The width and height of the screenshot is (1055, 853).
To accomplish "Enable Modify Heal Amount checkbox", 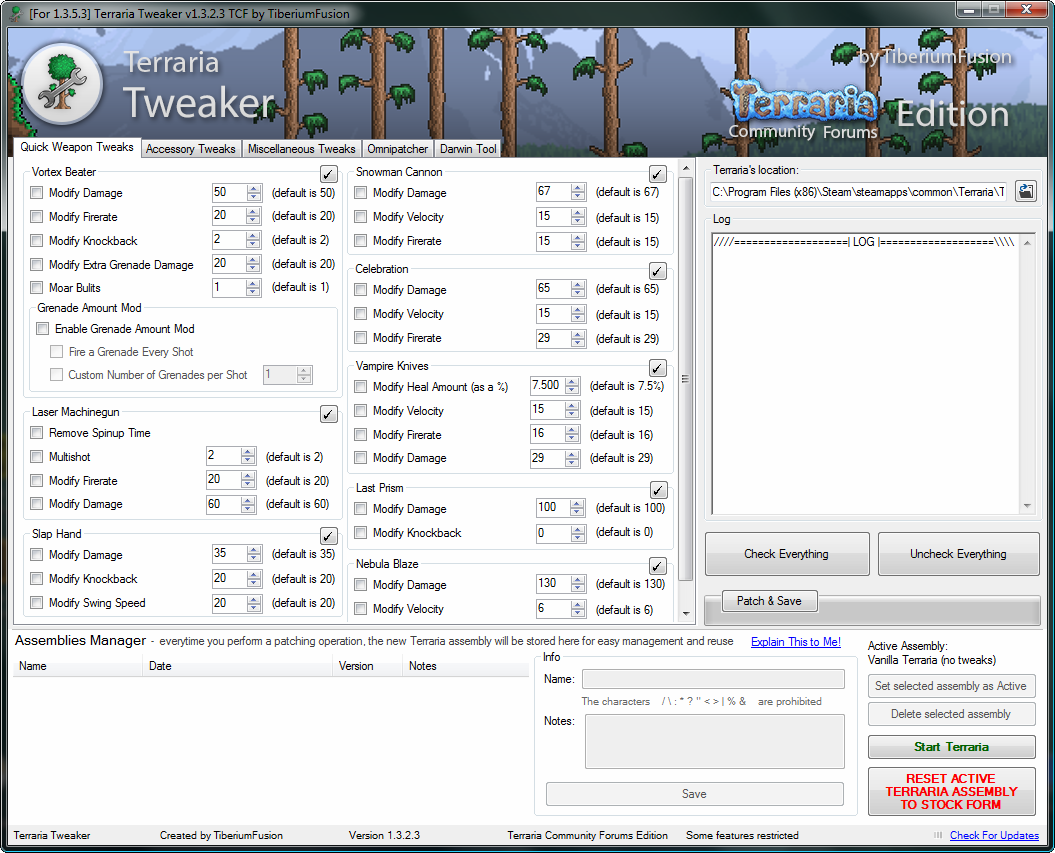I will coord(361,387).
